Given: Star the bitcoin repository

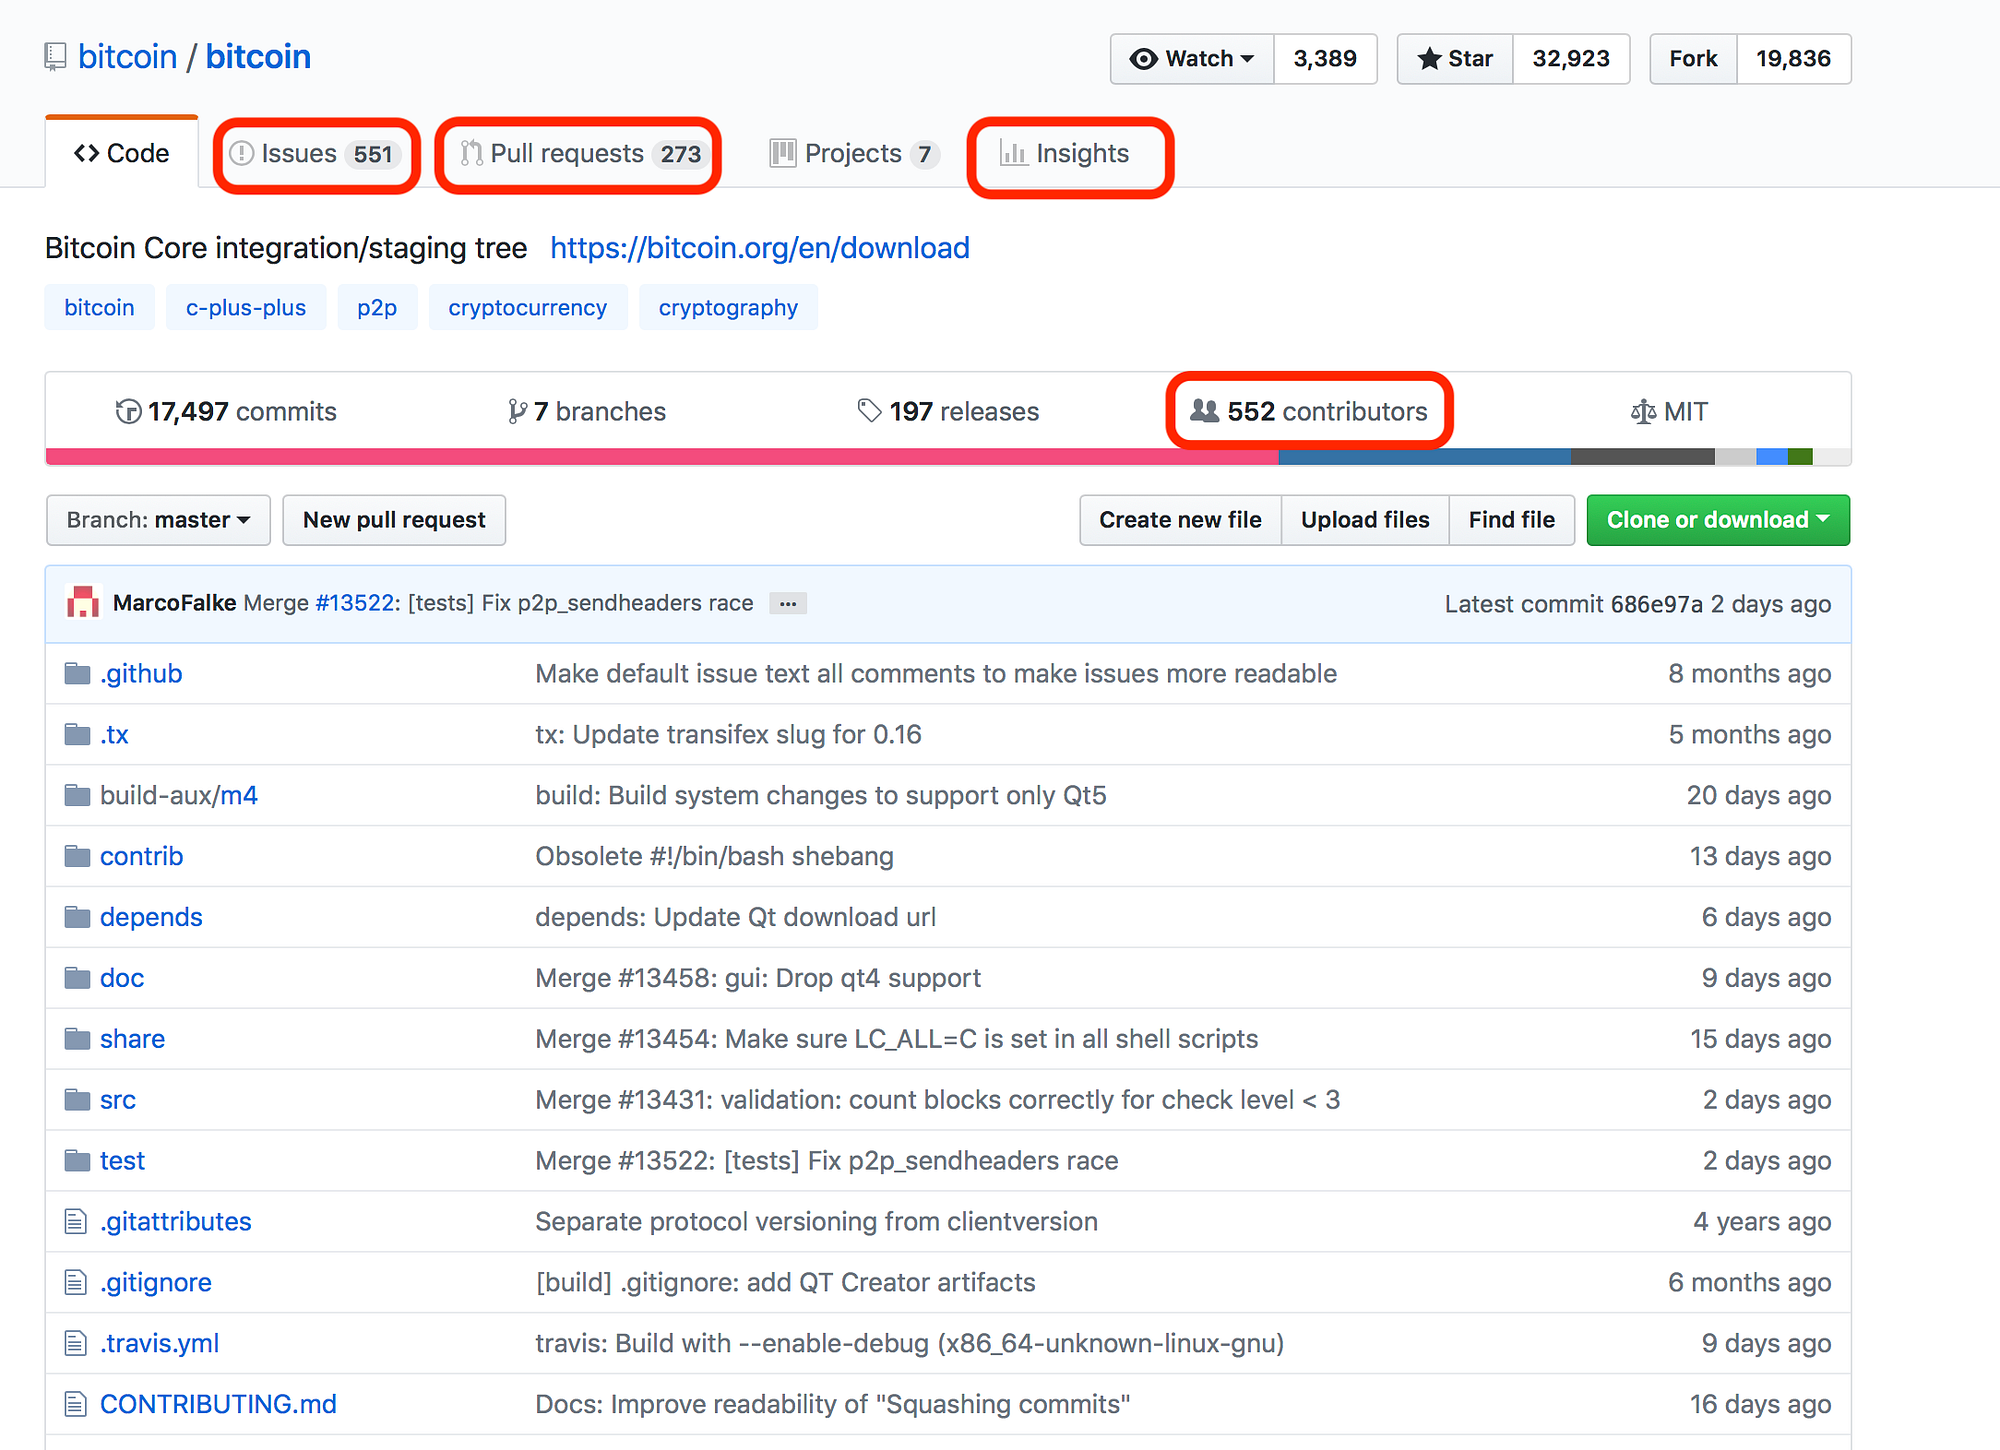Looking at the screenshot, I should [1455, 59].
